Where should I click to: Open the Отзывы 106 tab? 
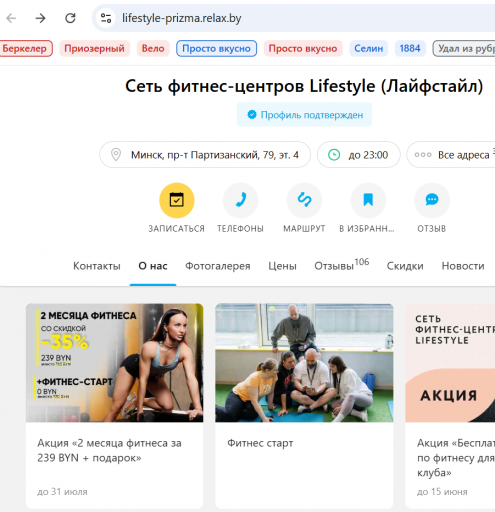(x=342, y=265)
